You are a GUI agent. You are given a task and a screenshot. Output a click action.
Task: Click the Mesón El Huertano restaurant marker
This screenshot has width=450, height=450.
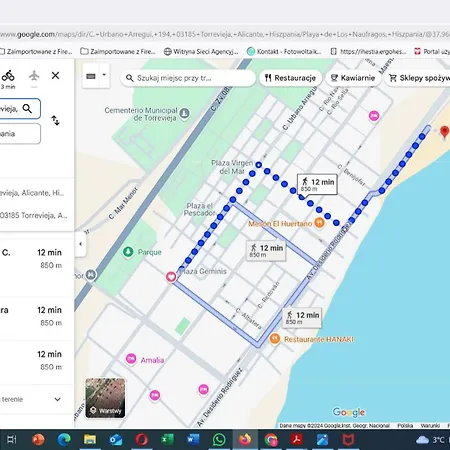click(319, 223)
